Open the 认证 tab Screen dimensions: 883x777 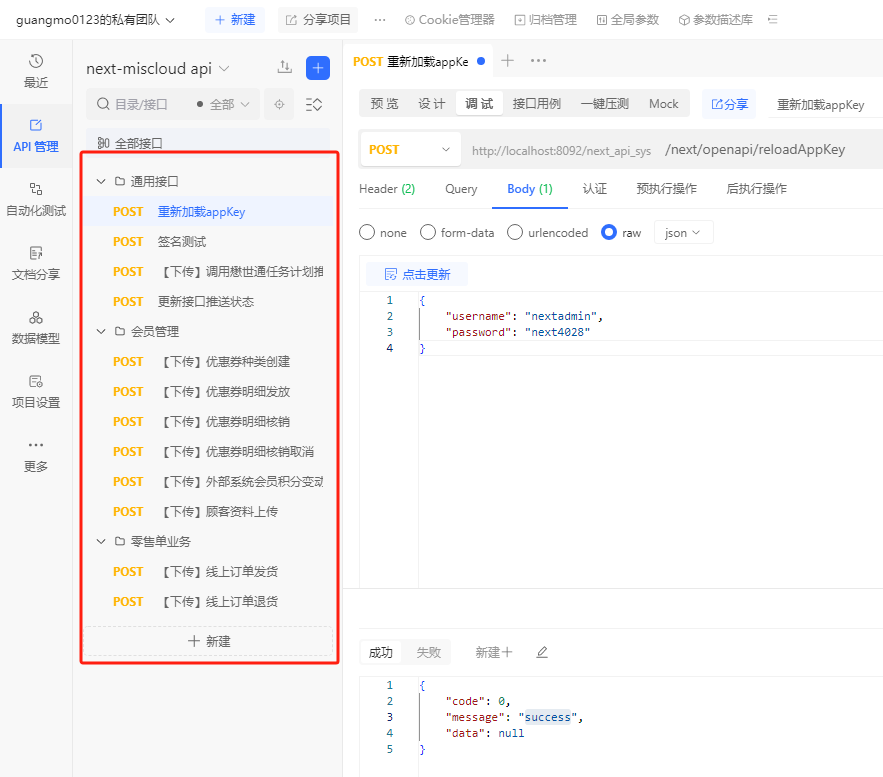click(594, 189)
